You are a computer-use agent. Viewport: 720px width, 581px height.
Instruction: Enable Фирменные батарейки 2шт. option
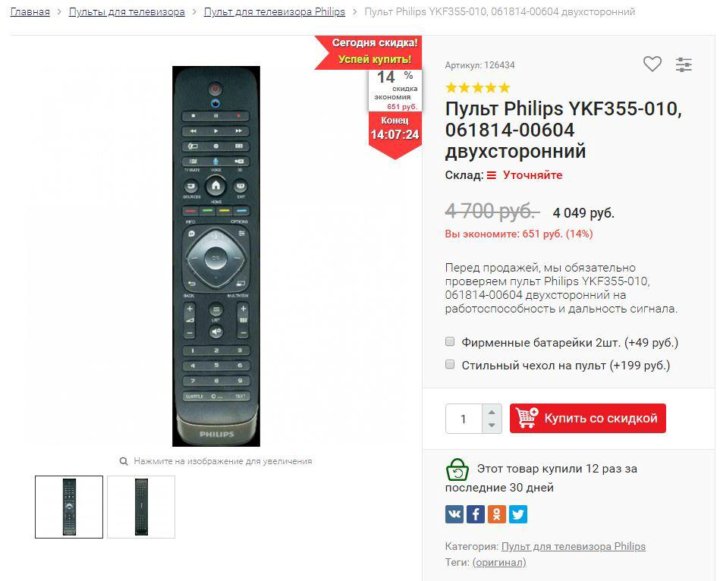(x=450, y=341)
